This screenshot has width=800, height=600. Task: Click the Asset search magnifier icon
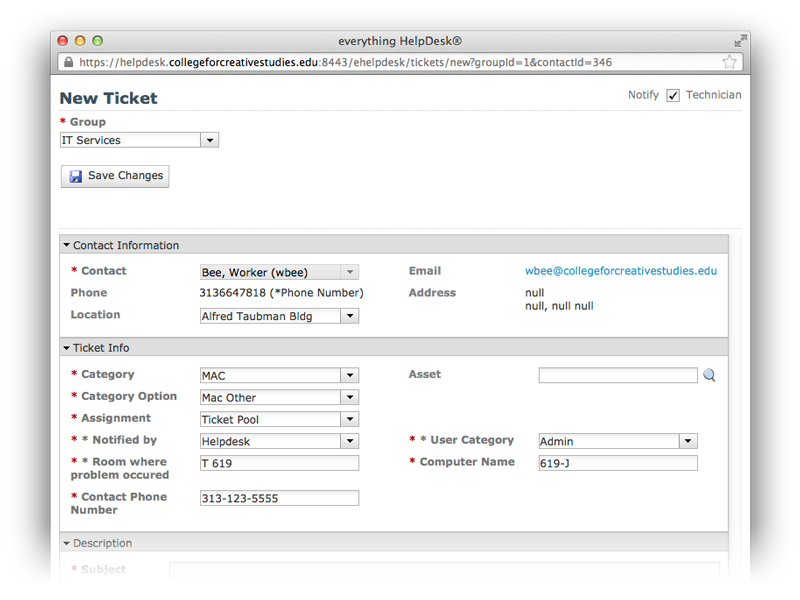click(709, 376)
